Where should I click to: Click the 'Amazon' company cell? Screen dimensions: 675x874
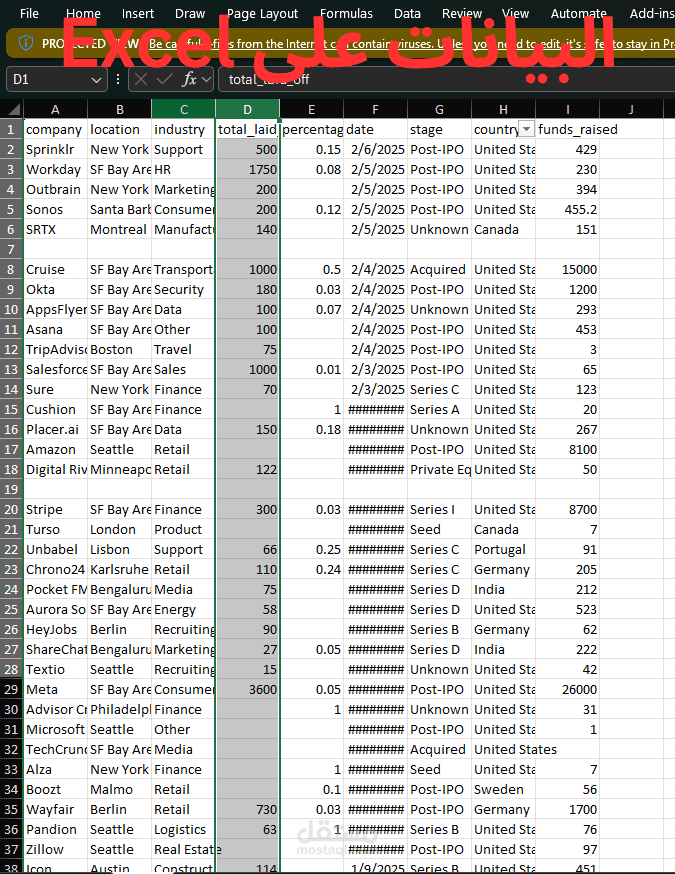(x=55, y=449)
